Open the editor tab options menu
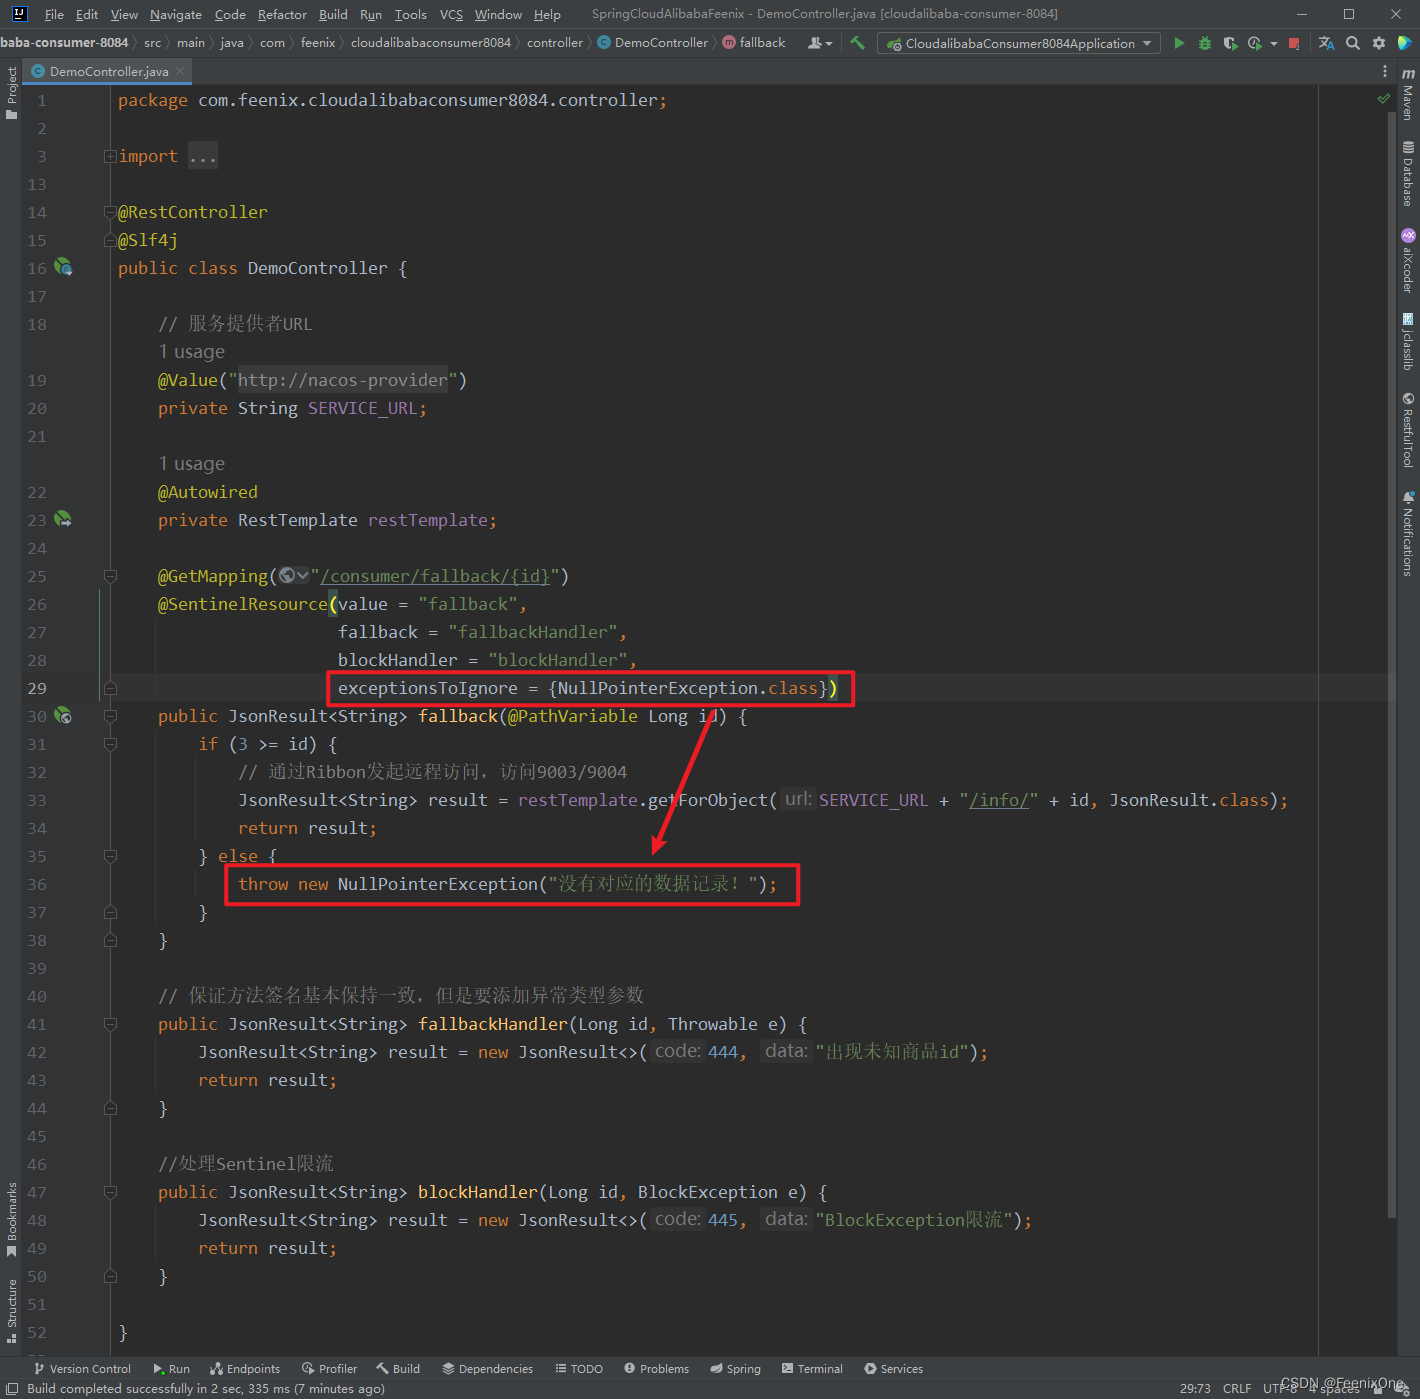Viewport: 1420px width, 1399px height. point(1385,71)
